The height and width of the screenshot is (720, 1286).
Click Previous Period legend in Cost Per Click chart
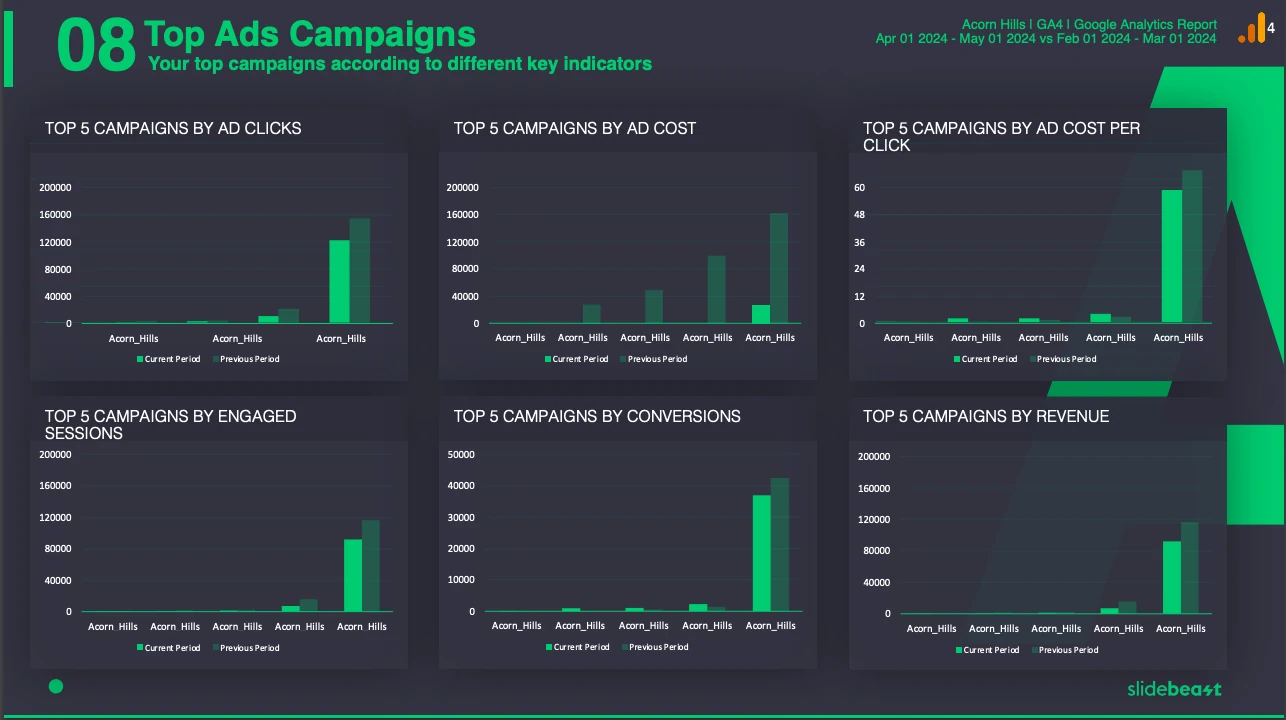1063,359
